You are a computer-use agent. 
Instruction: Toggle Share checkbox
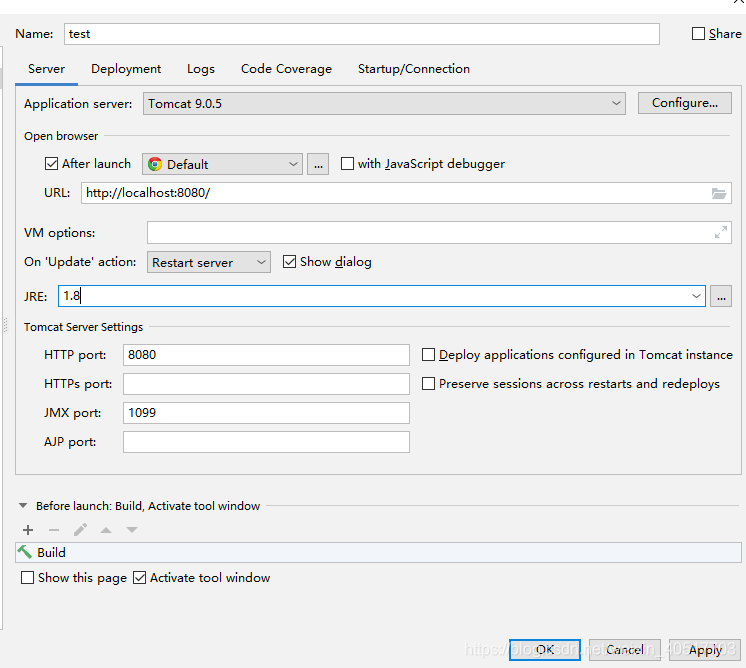tap(698, 34)
